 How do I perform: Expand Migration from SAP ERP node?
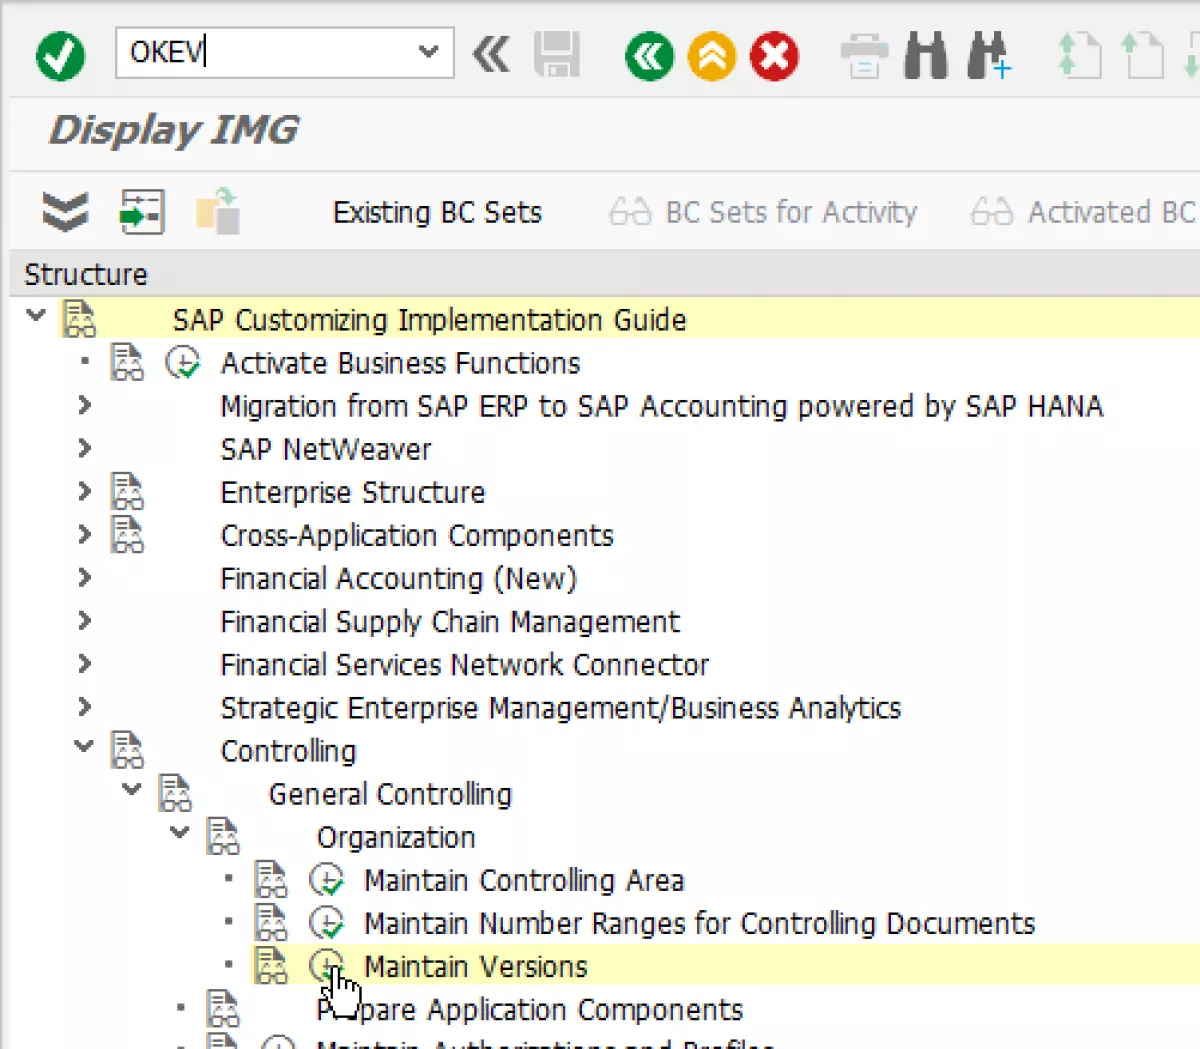point(84,405)
